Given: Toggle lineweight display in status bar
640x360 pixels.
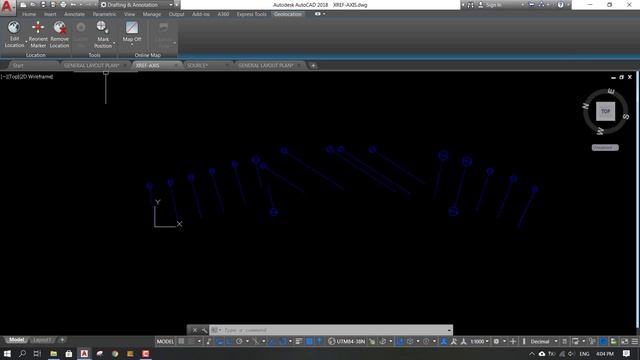Looking at the screenshot, I should pyautogui.click(x=299, y=341).
